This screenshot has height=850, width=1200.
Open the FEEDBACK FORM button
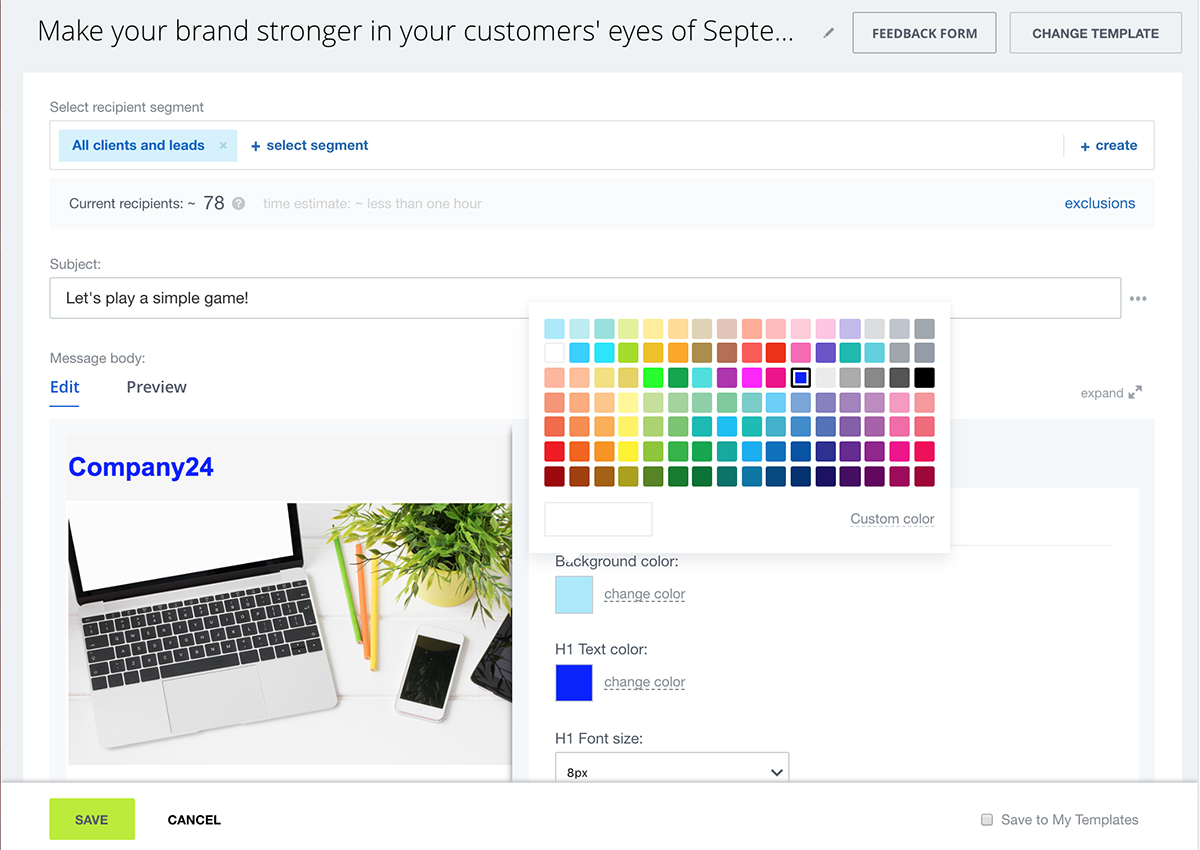point(924,33)
